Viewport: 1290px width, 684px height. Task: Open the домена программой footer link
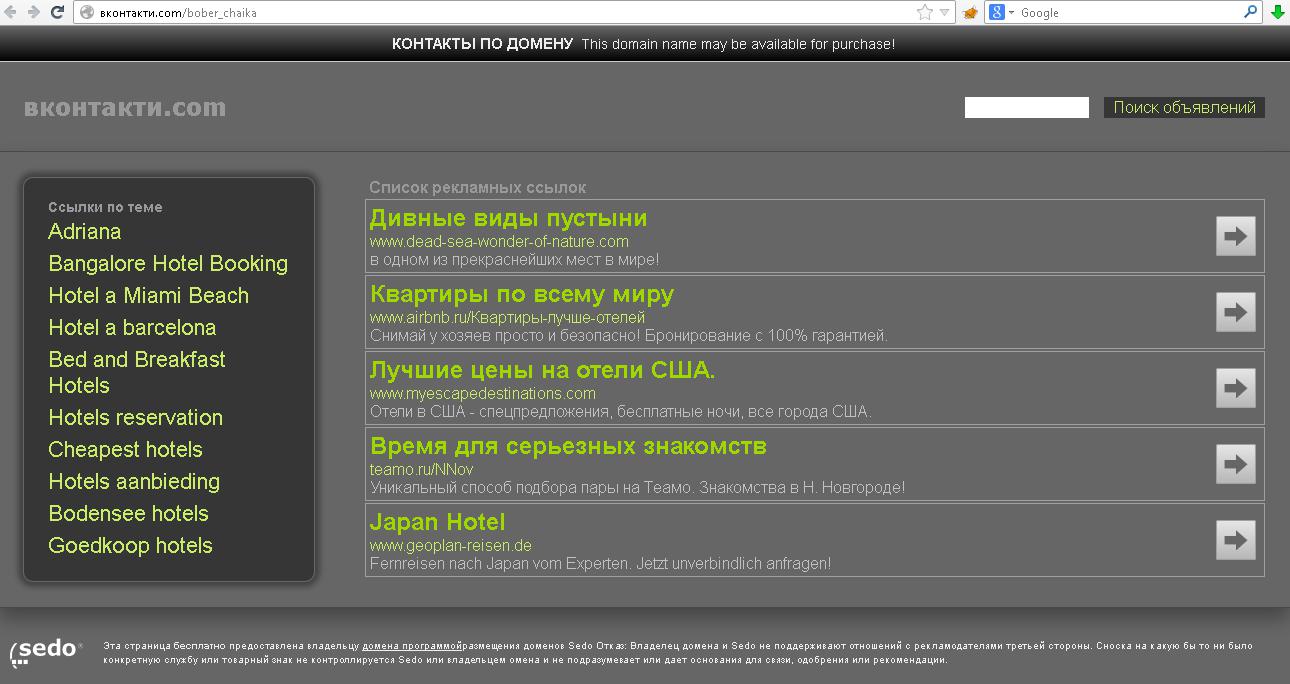click(412, 646)
